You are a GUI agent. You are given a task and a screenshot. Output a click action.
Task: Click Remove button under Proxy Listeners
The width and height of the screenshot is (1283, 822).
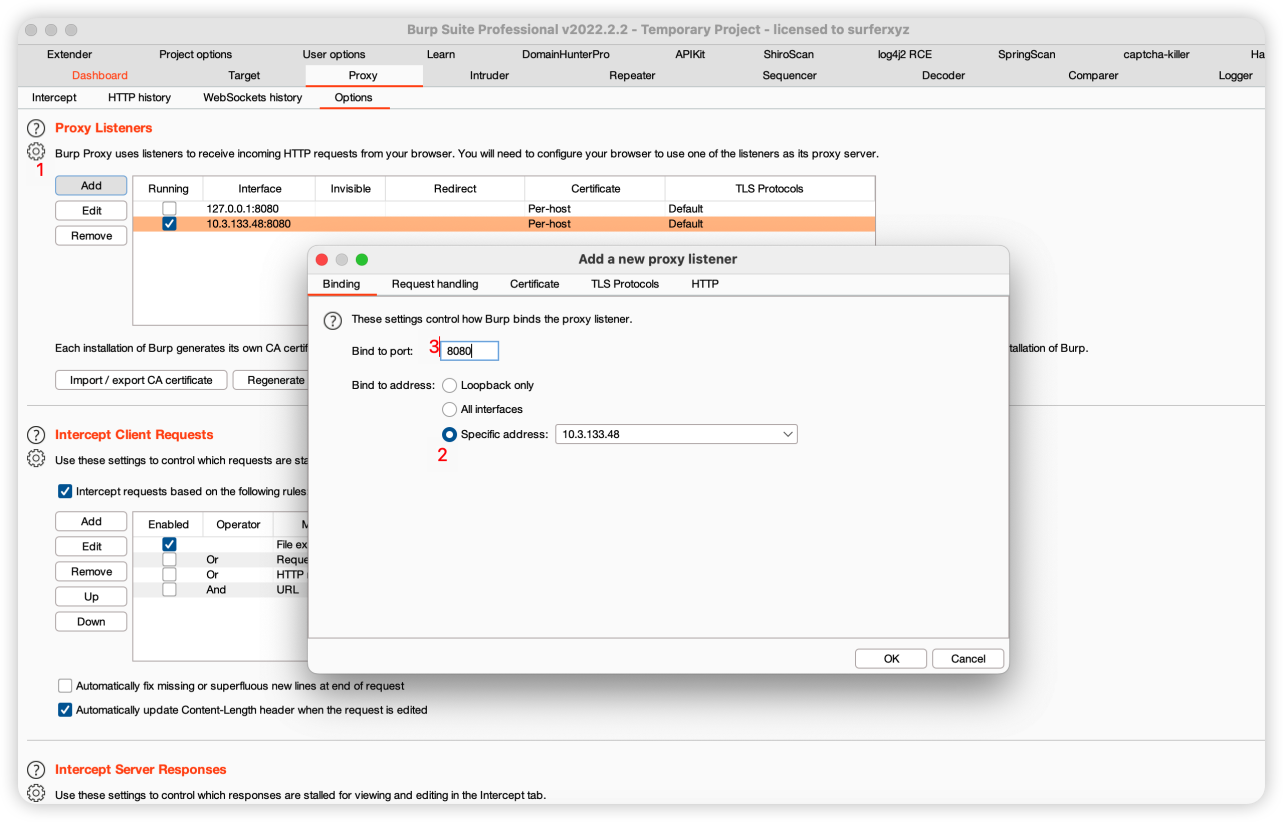91,236
